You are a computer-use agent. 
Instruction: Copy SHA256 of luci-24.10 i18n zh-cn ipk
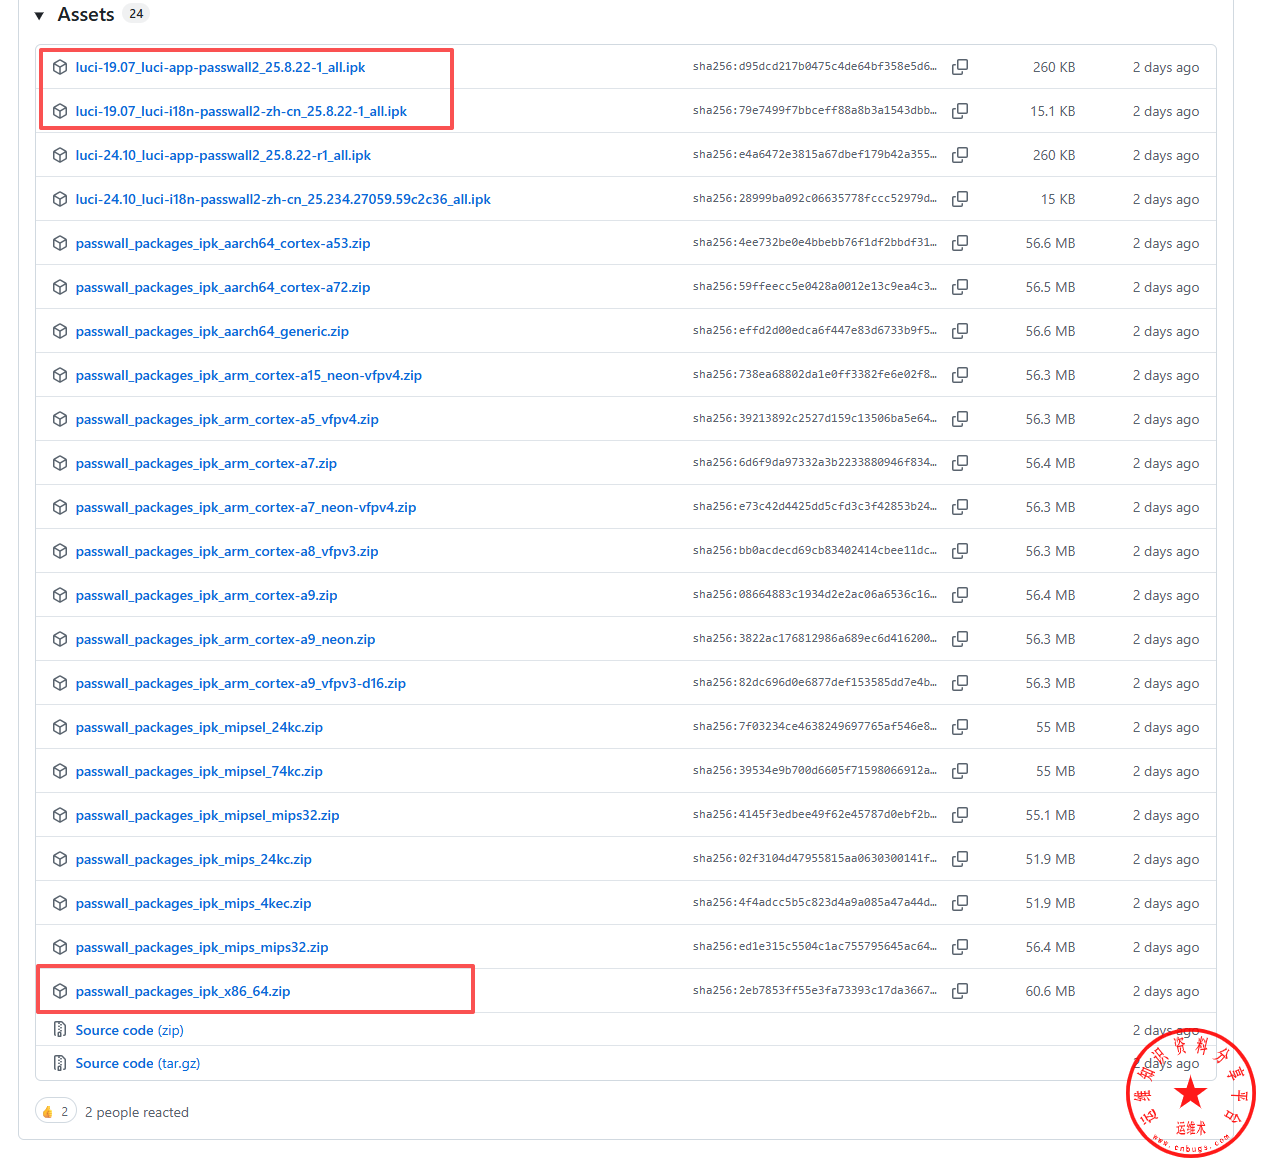(x=960, y=199)
